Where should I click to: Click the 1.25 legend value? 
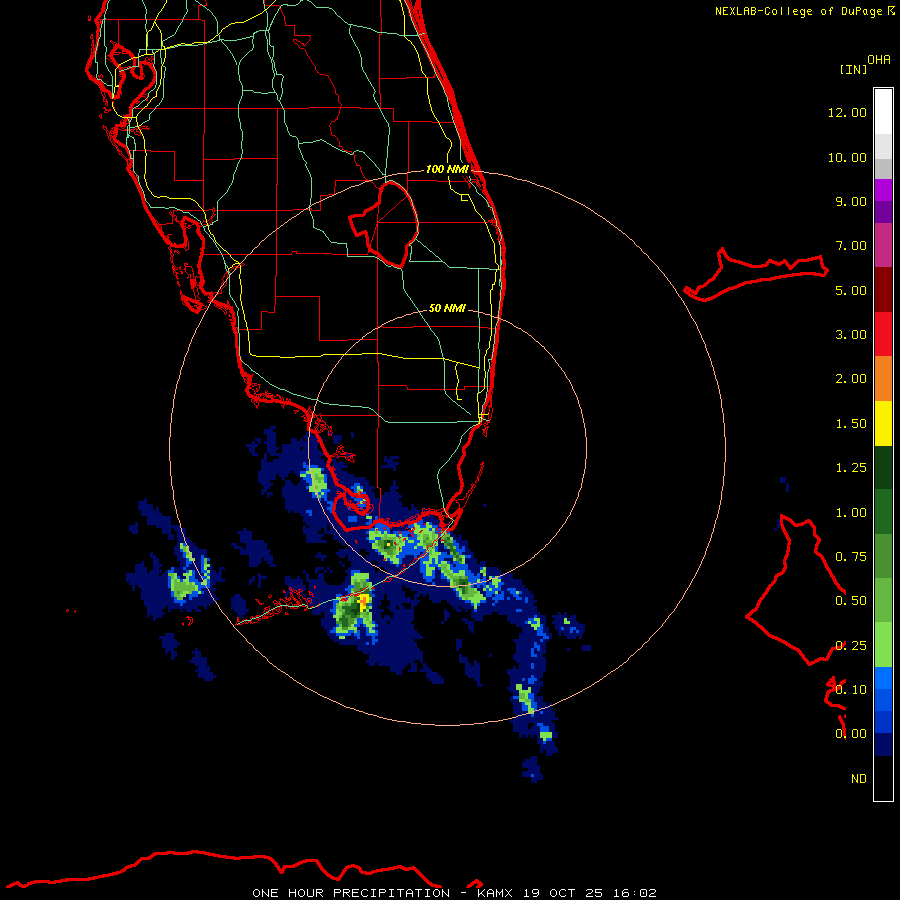(851, 468)
